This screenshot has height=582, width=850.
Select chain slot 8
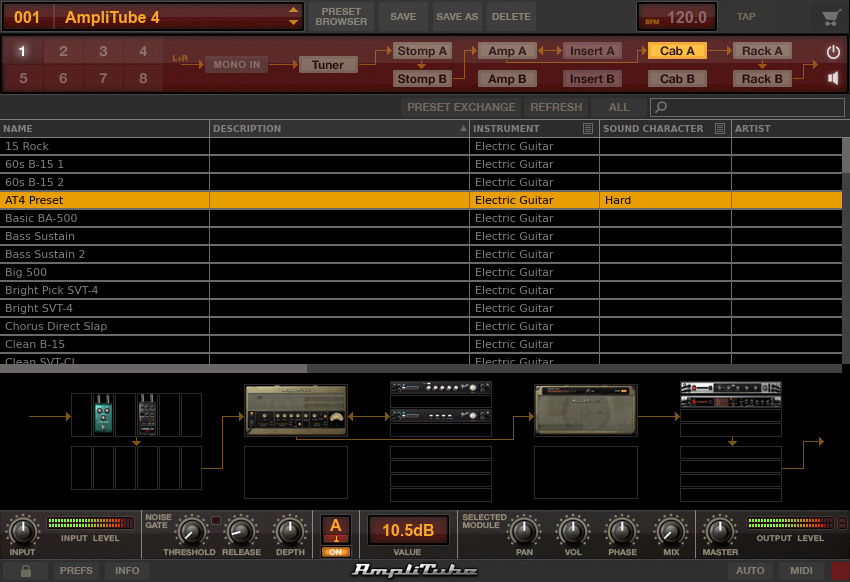point(143,79)
